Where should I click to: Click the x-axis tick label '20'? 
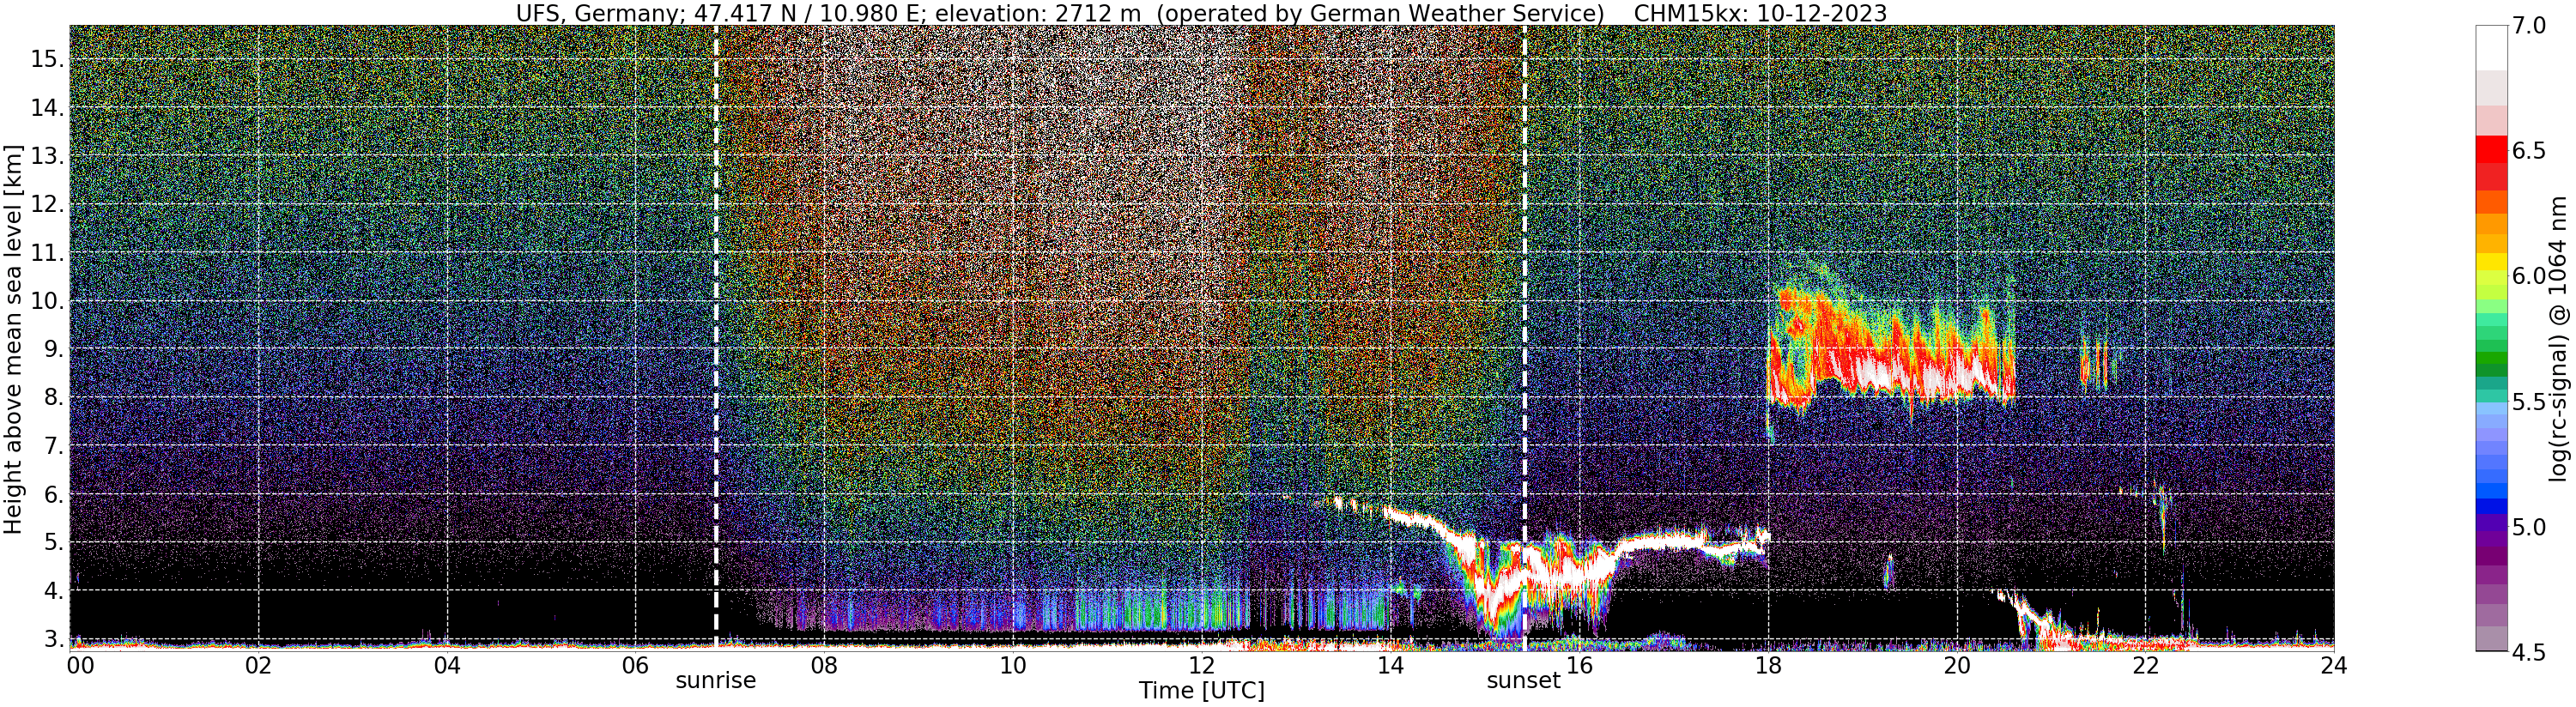[1956, 665]
